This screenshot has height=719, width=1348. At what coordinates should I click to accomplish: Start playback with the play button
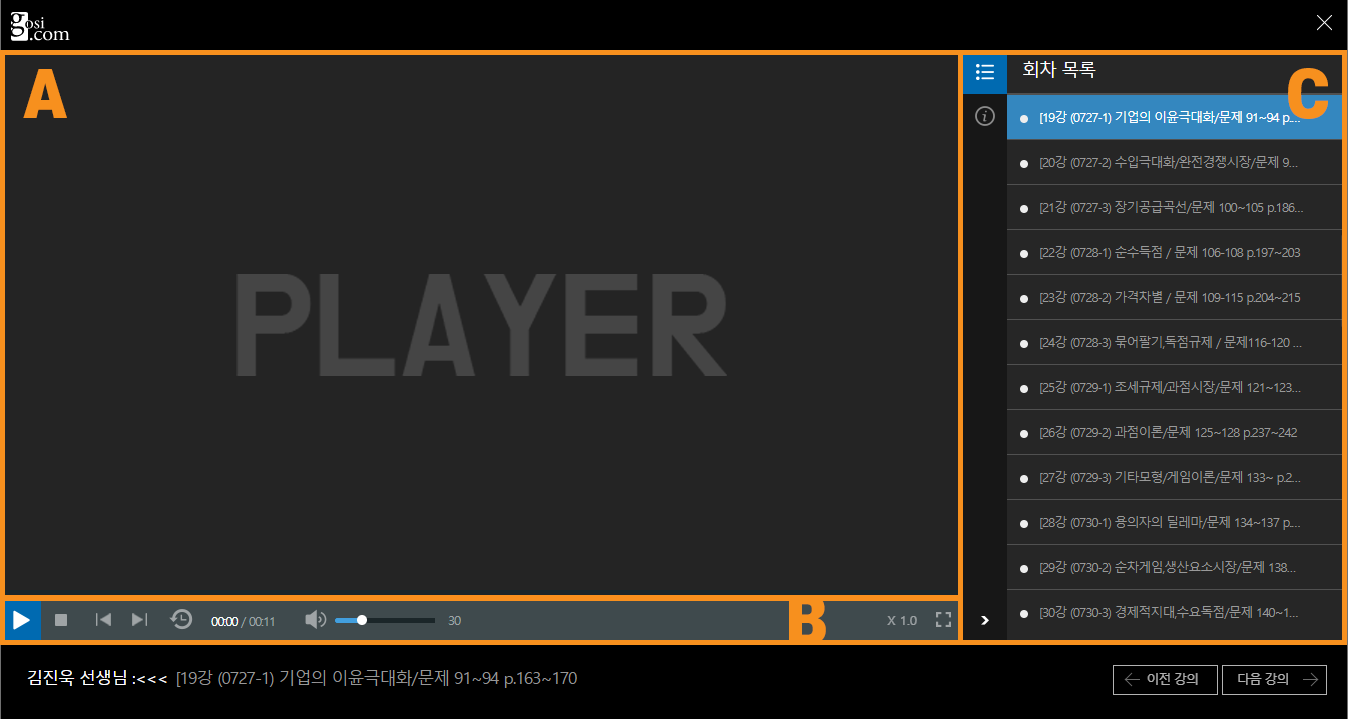tap(22, 620)
